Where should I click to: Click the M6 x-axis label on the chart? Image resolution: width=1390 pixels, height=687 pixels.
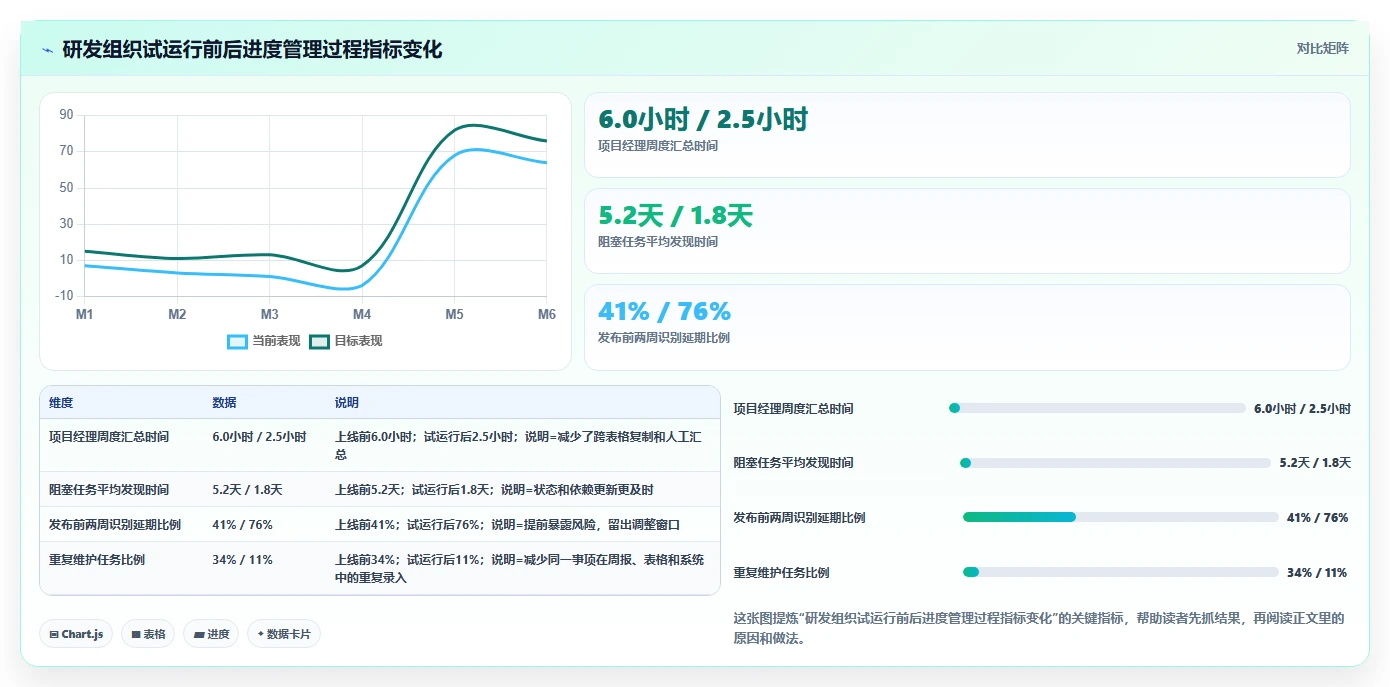546,314
